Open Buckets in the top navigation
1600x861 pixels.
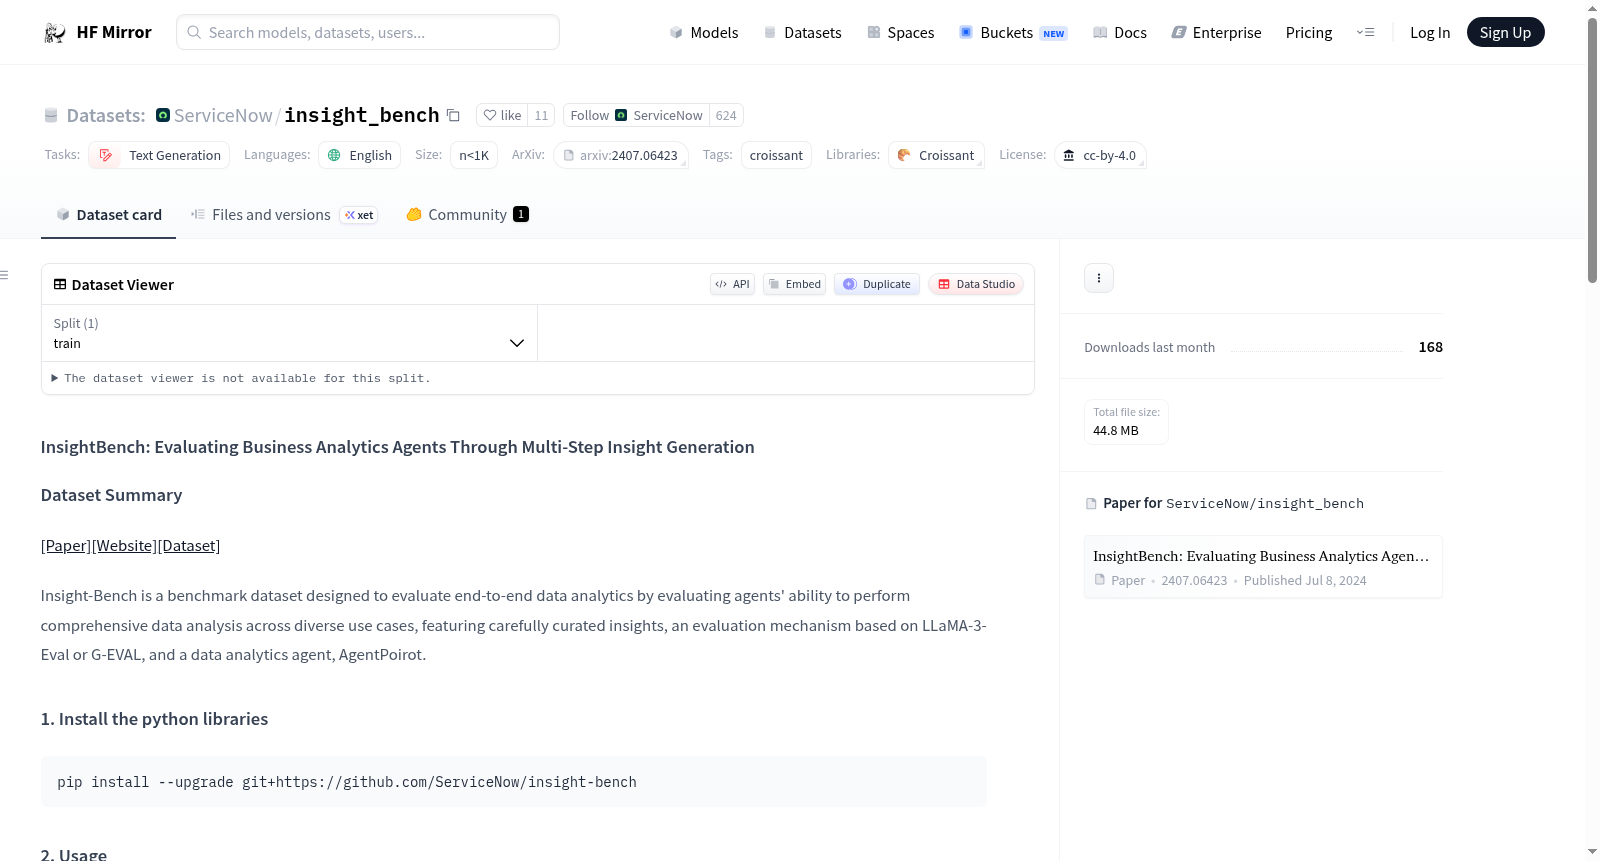point(1013,33)
